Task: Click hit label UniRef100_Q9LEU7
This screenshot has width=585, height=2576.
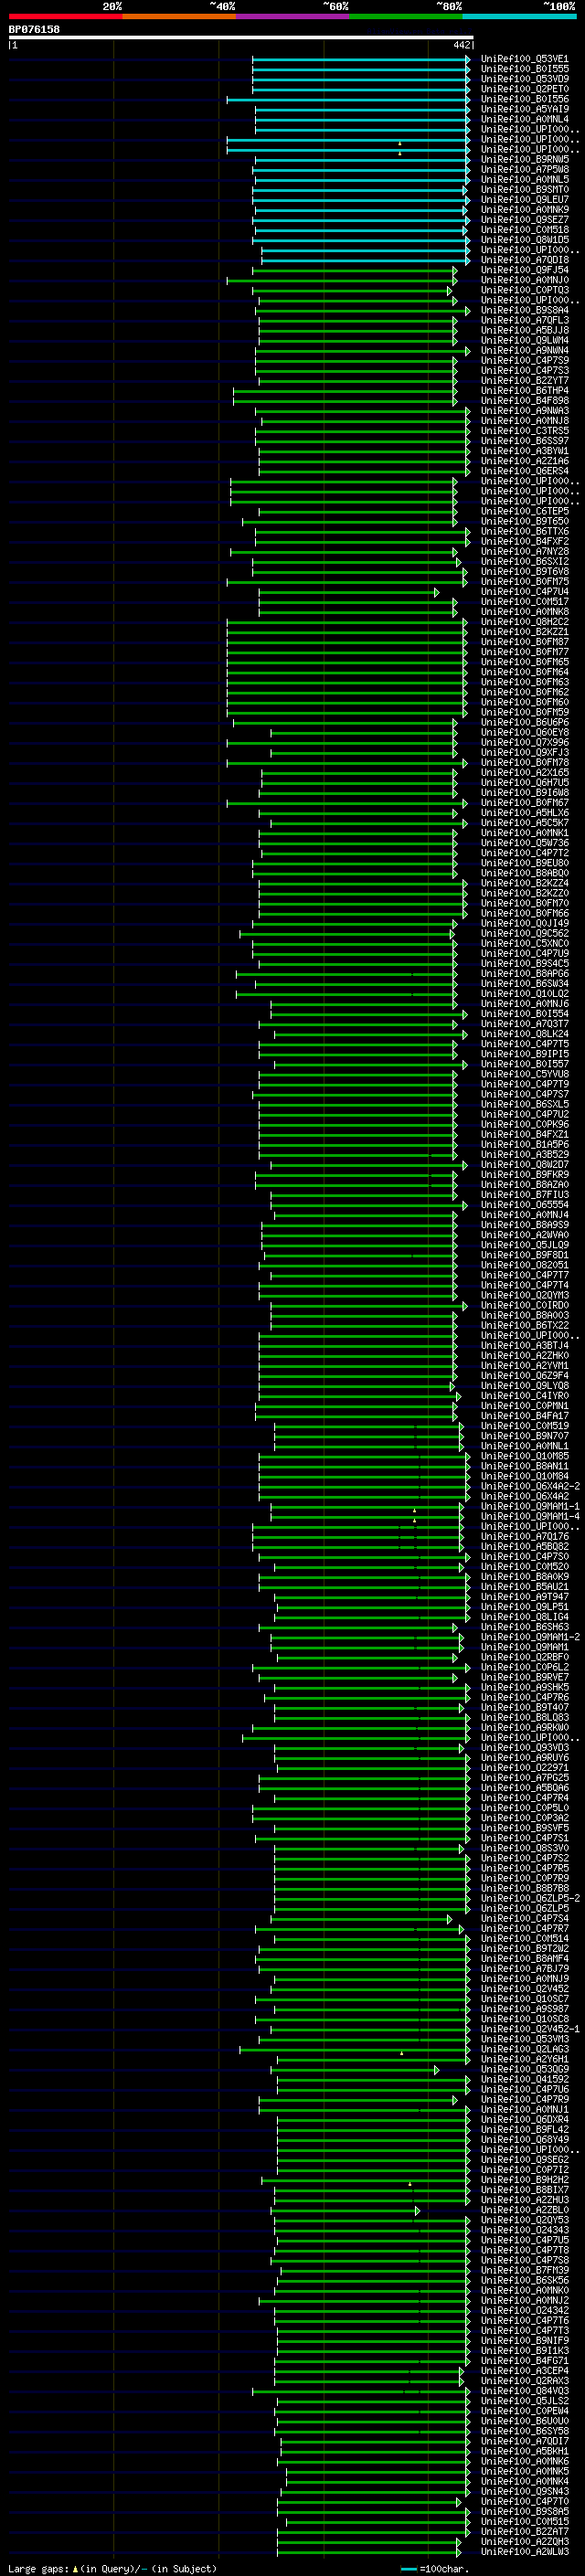Action: pyautogui.click(x=524, y=199)
